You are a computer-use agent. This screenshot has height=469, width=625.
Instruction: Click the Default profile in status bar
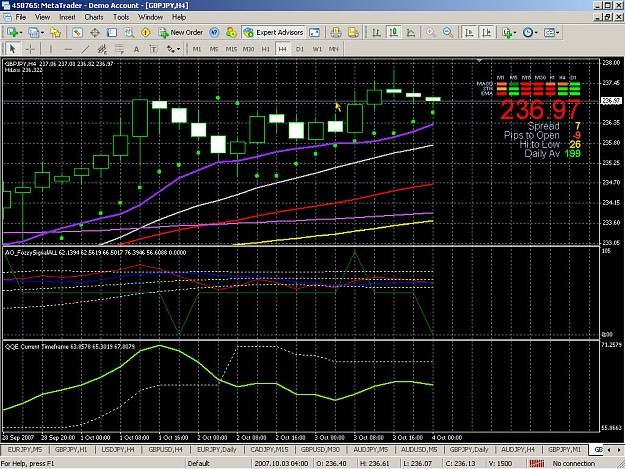[199, 463]
